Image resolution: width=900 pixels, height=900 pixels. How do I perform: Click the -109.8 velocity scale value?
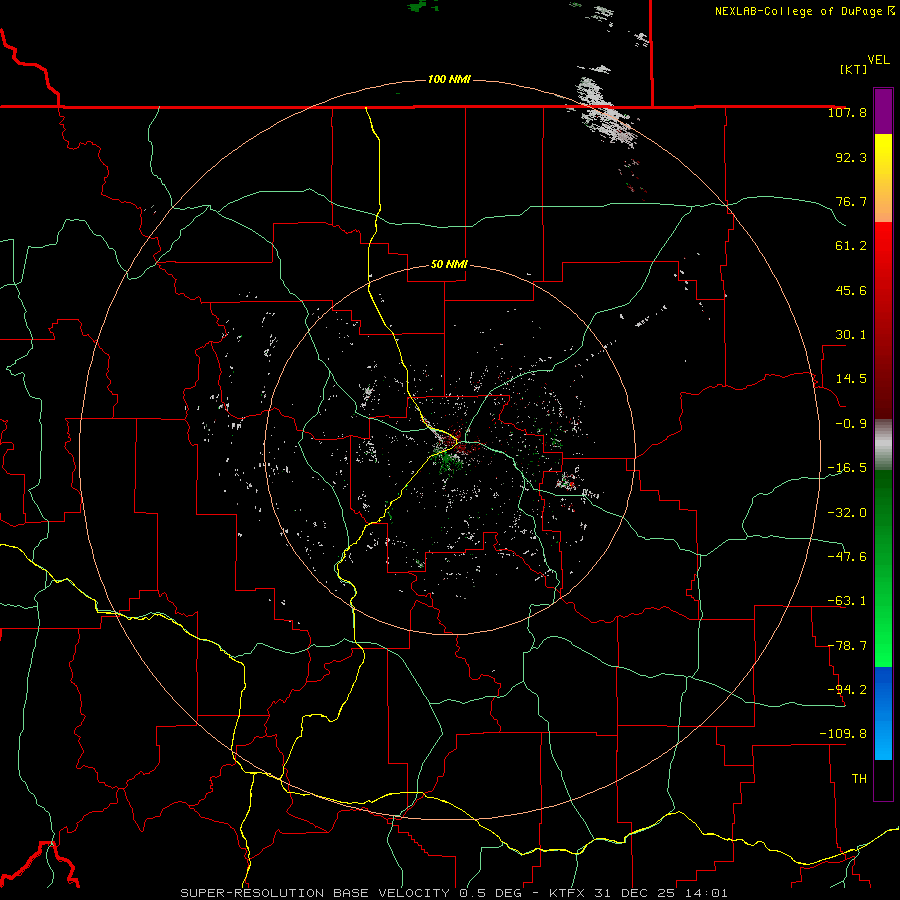[x=843, y=734]
